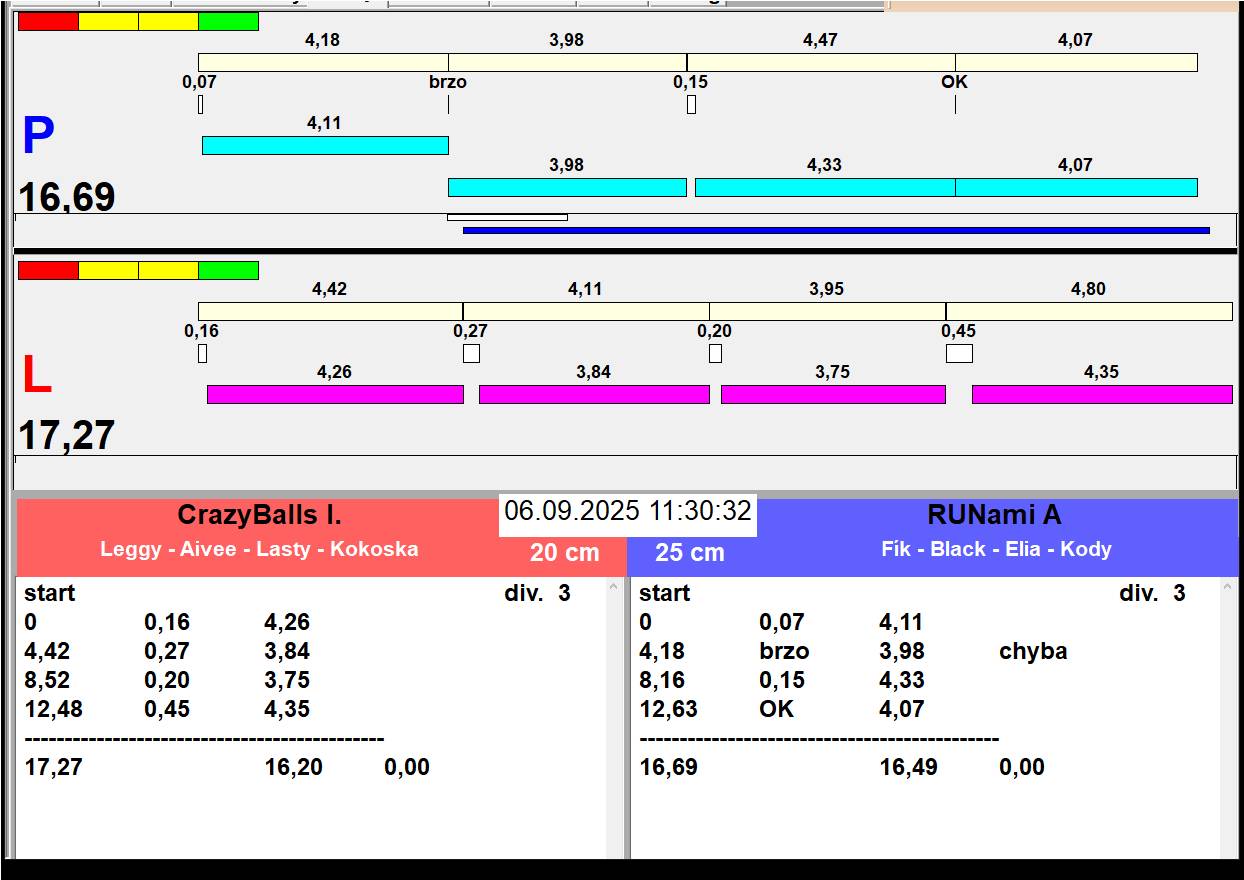Click the 12,48 split in CrazyBalls results

[x=54, y=709]
